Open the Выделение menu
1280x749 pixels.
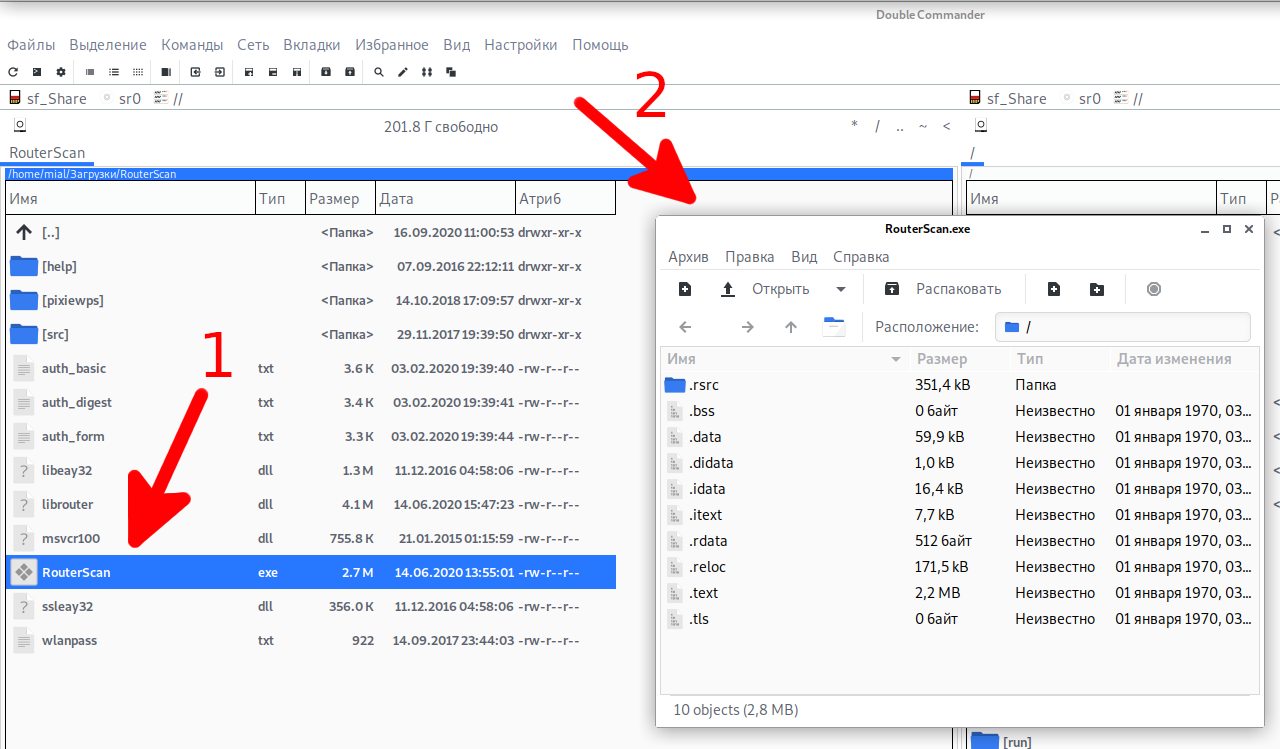(x=108, y=45)
